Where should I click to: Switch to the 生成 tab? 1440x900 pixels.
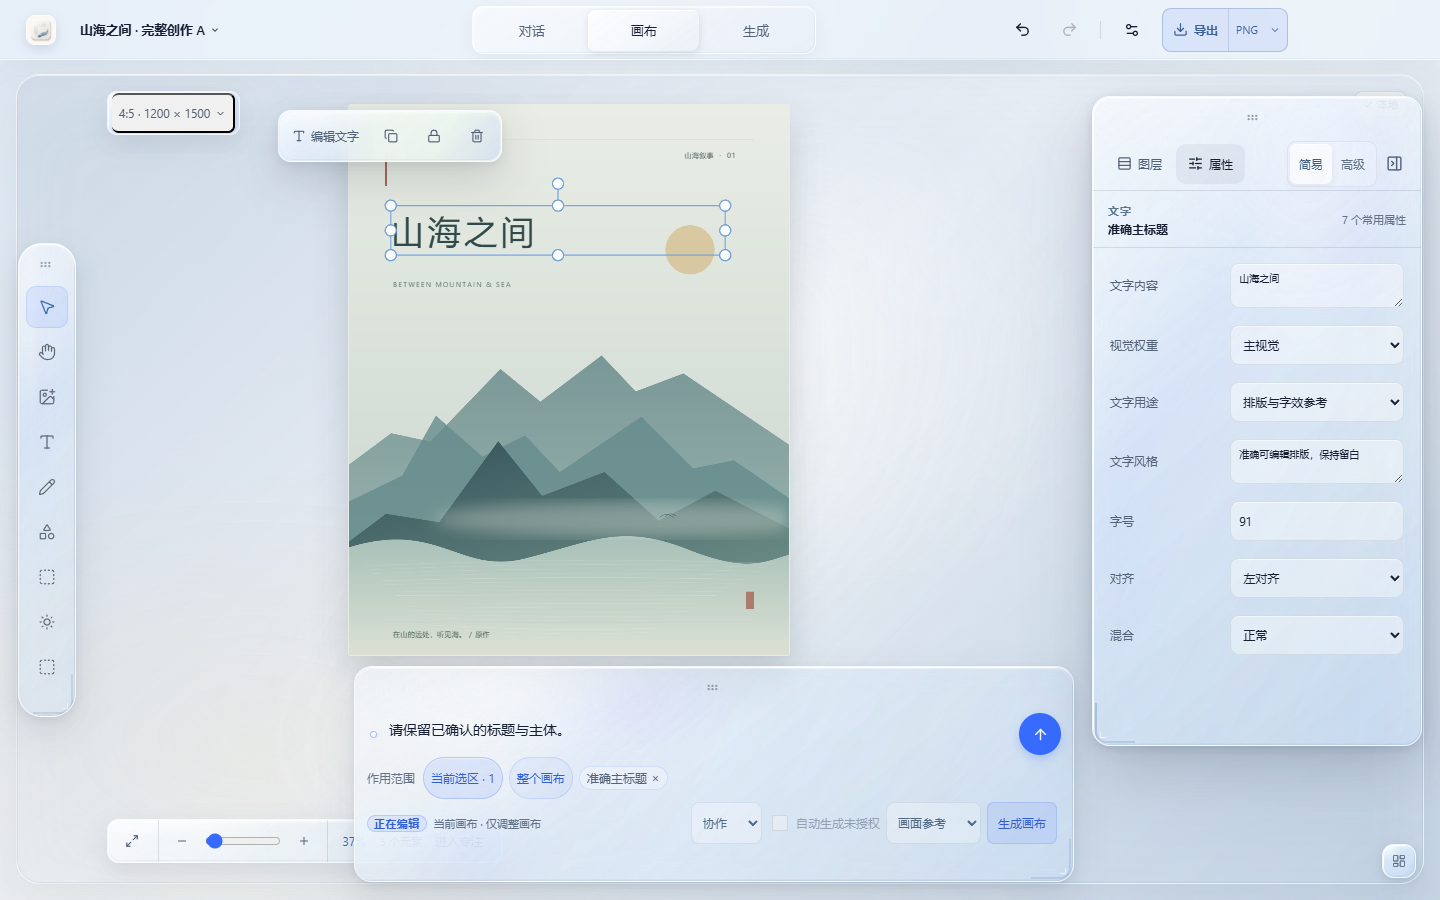[756, 30]
